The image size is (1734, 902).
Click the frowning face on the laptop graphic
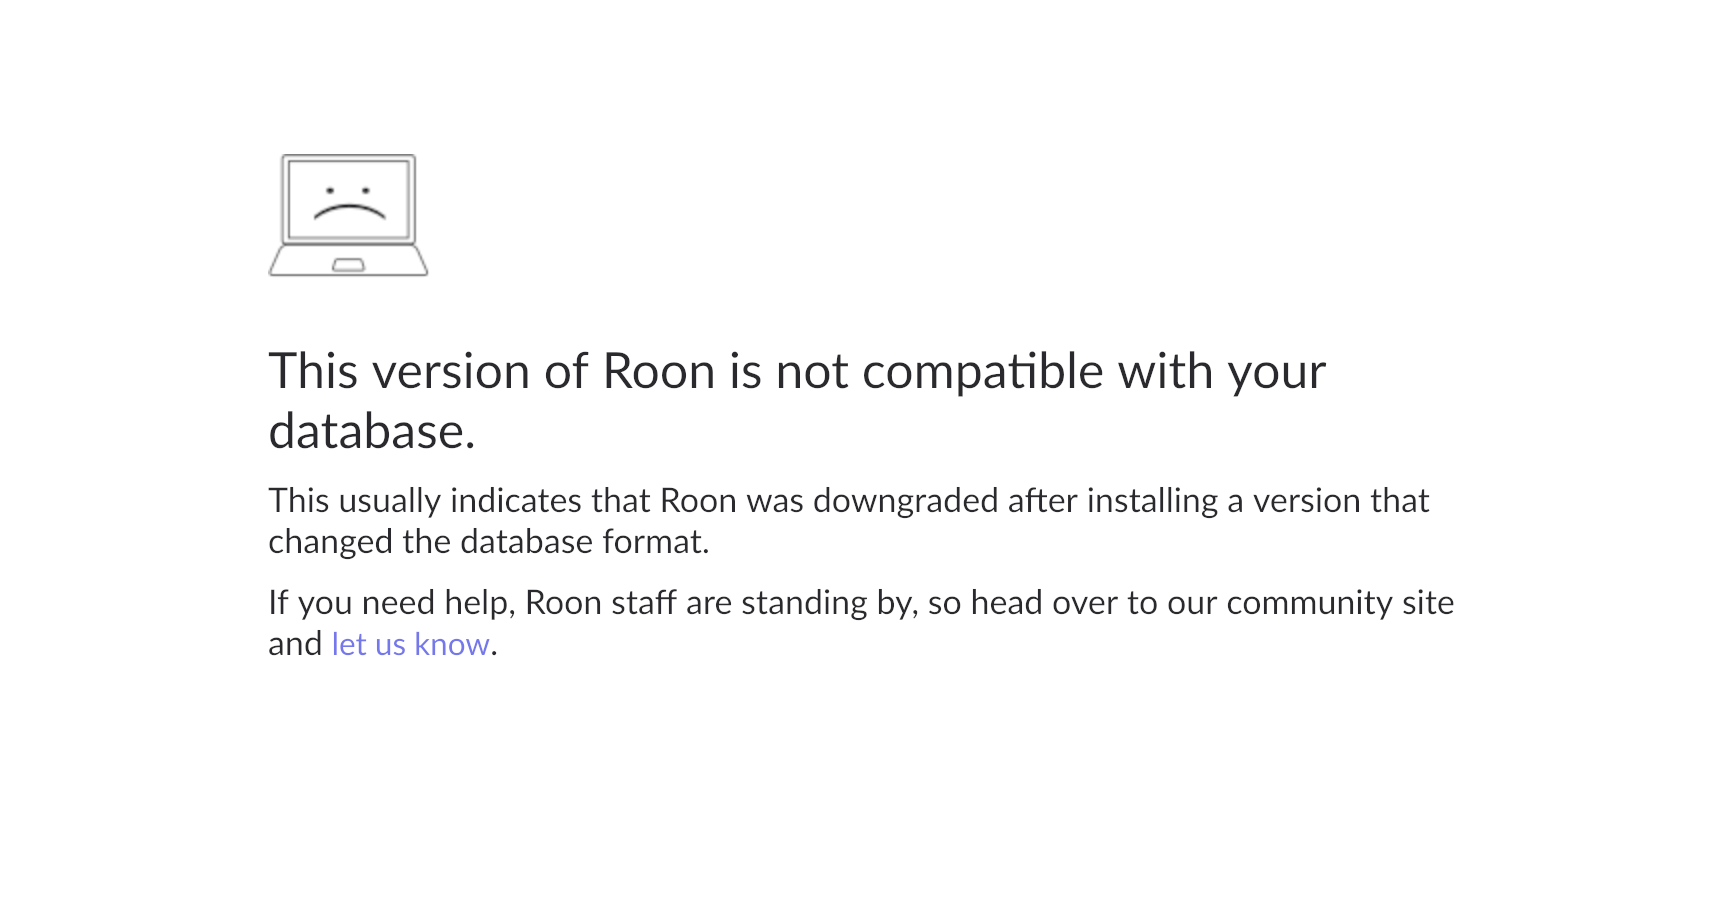[x=350, y=200]
